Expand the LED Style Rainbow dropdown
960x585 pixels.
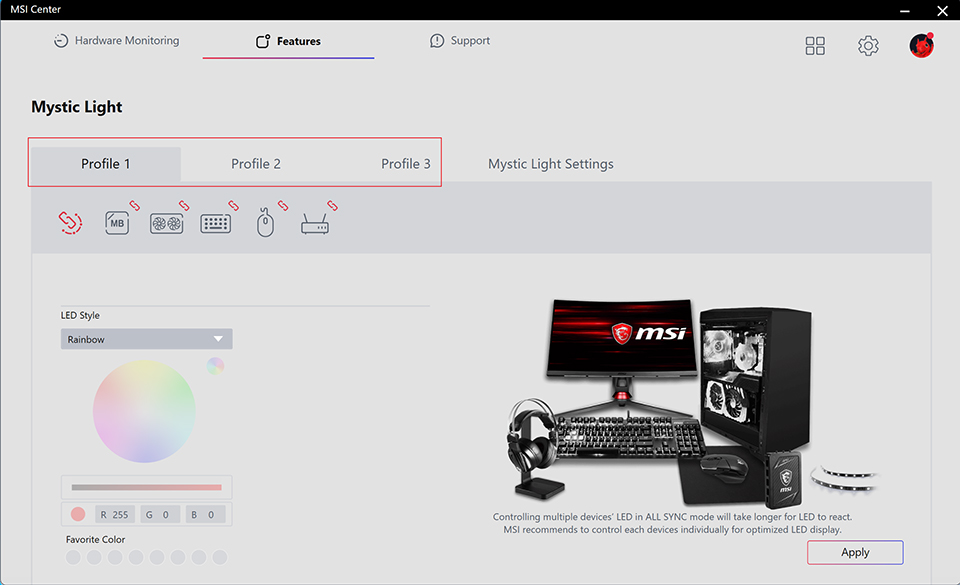(x=146, y=339)
